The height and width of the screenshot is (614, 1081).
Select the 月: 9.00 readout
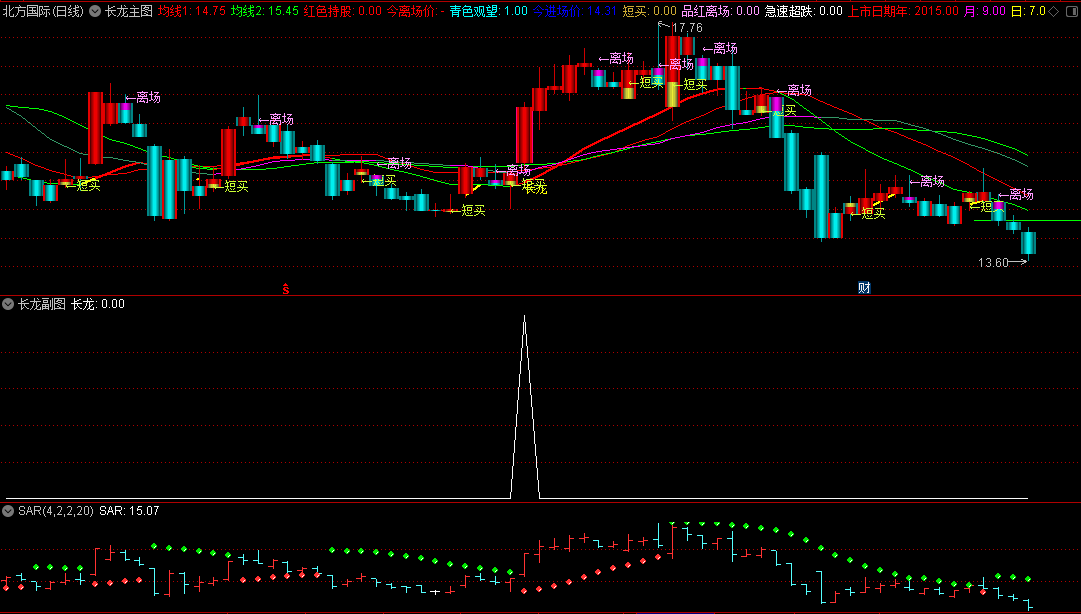pos(984,11)
